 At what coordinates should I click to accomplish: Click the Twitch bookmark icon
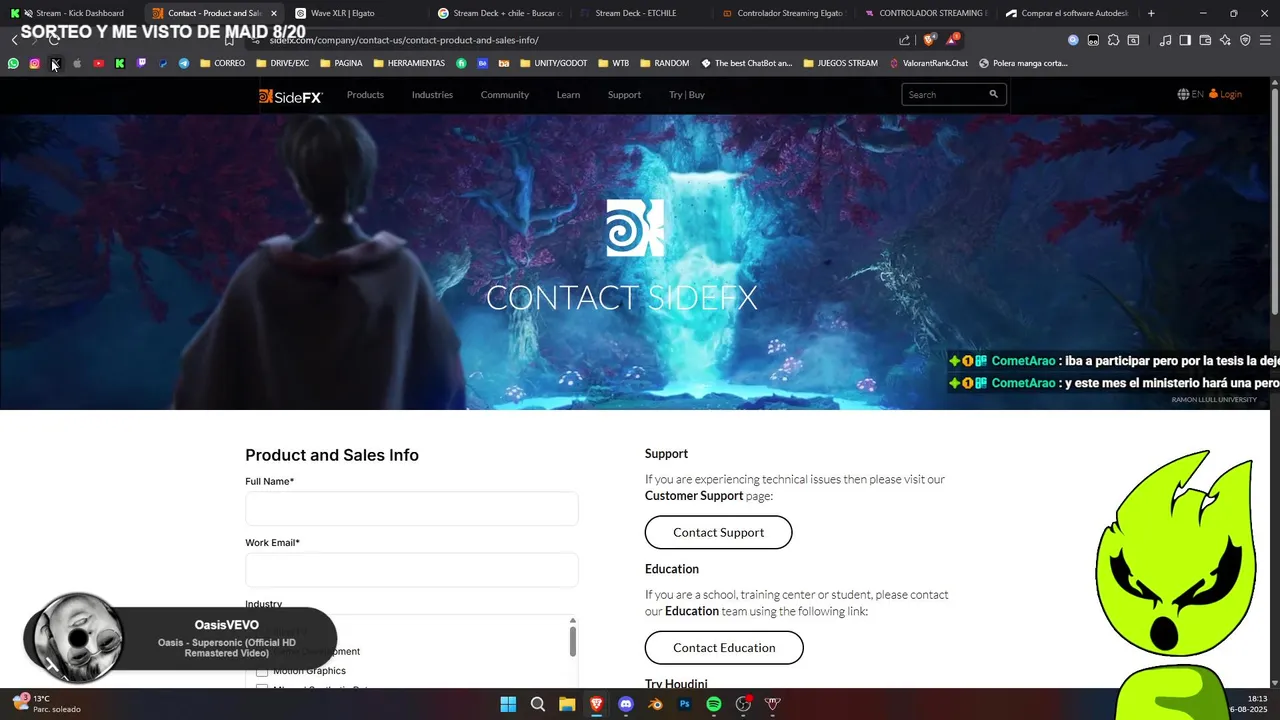[141, 63]
